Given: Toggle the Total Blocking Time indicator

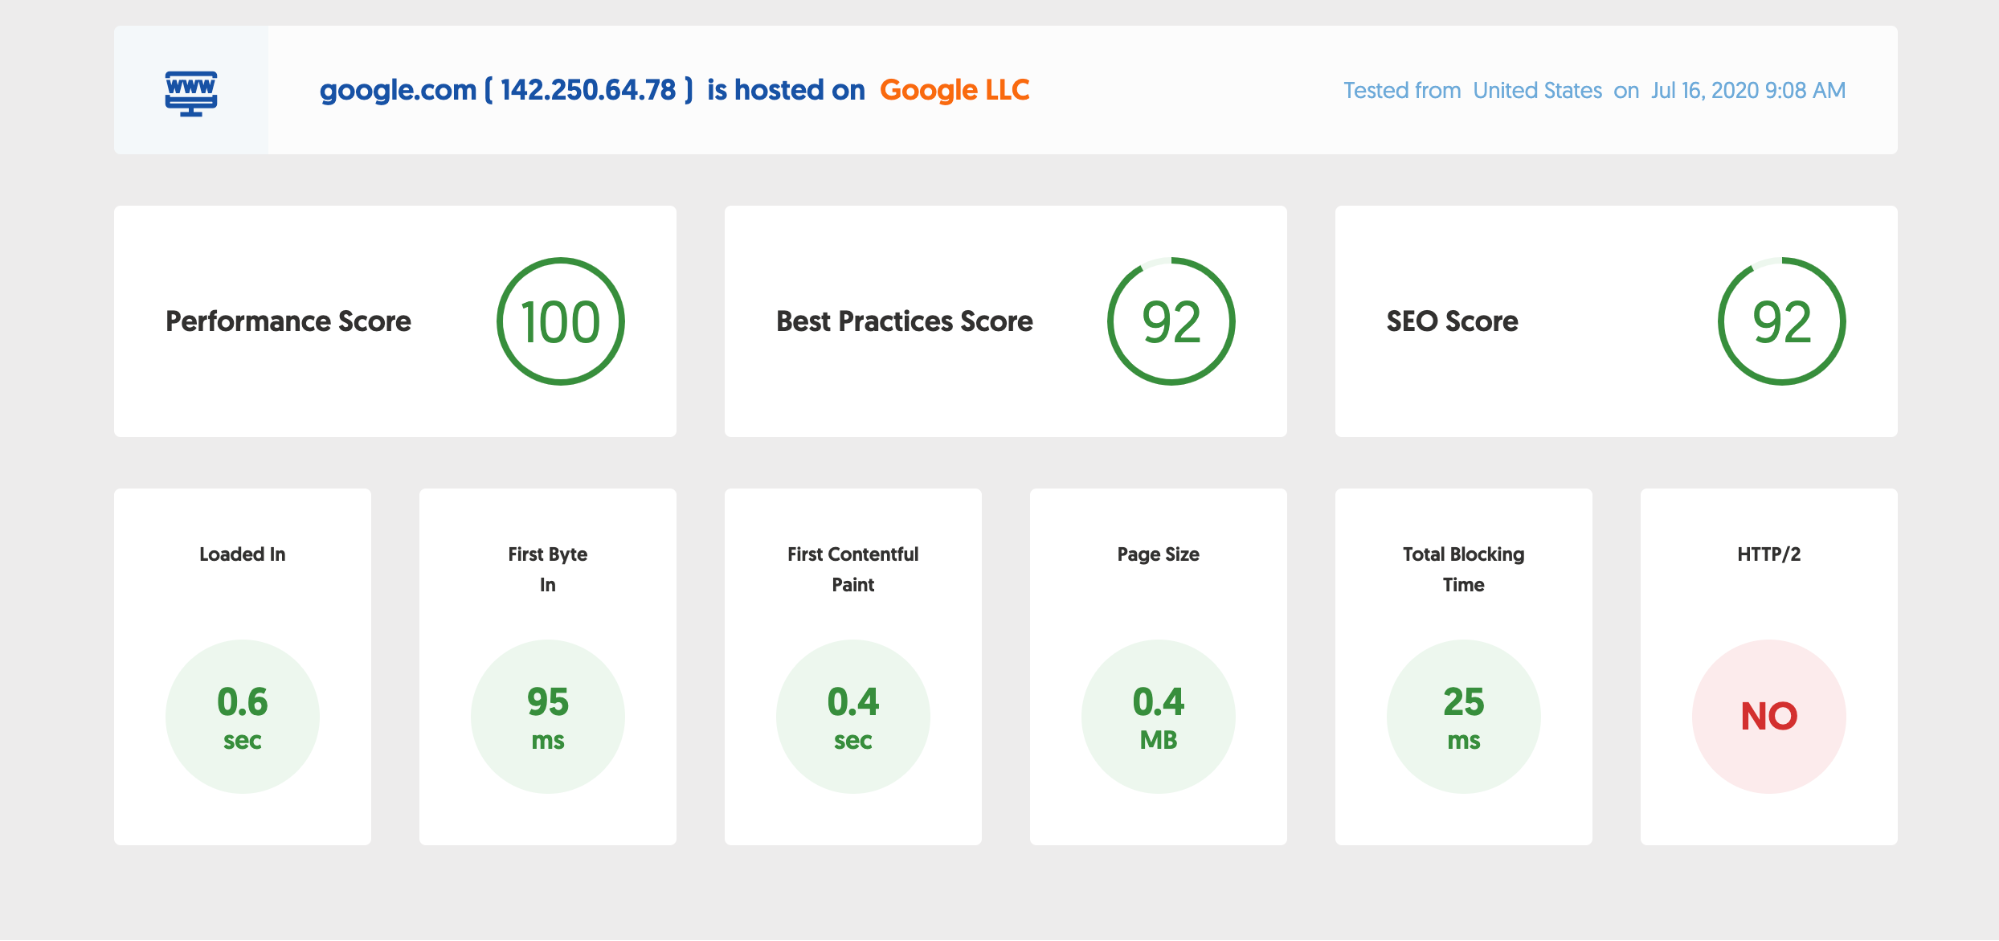Looking at the screenshot, I should (x=1462, y=715).
